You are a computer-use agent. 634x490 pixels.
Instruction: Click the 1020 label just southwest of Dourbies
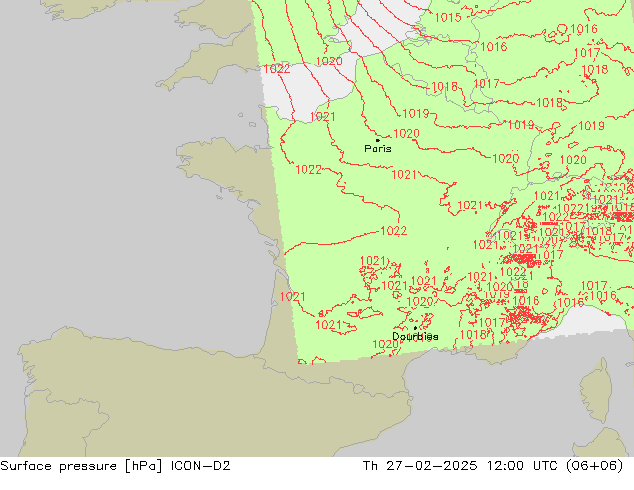(x=385, y=344)
